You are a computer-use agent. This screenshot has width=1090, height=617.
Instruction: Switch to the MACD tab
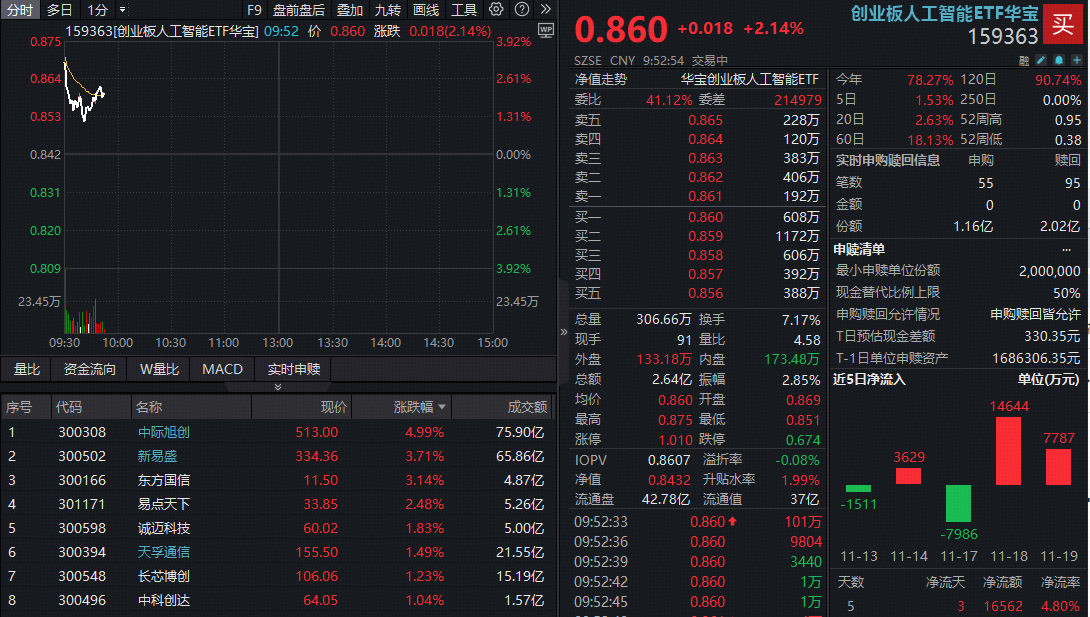click(x=222, y=369)
